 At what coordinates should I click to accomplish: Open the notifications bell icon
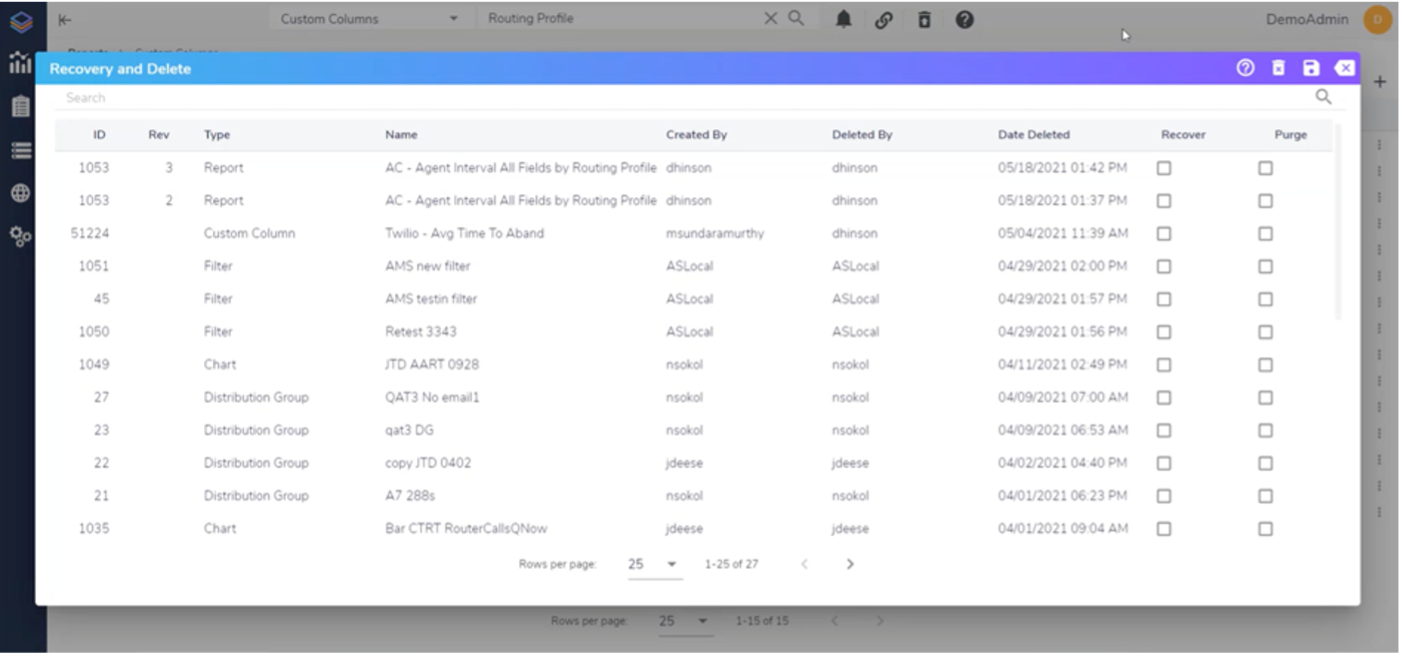coord(843,19)
